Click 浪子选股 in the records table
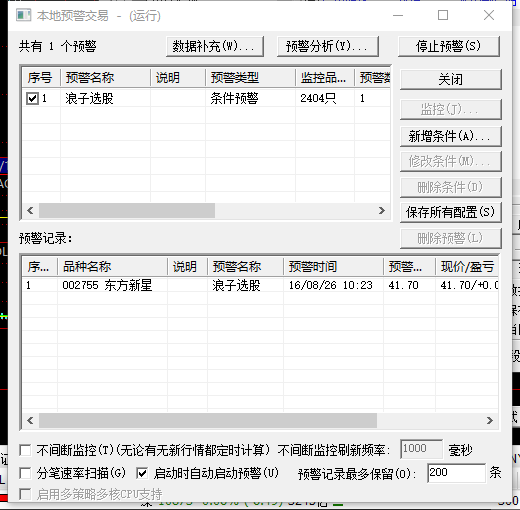The width and height of the screenshot is (520, 510). [236, 285]
